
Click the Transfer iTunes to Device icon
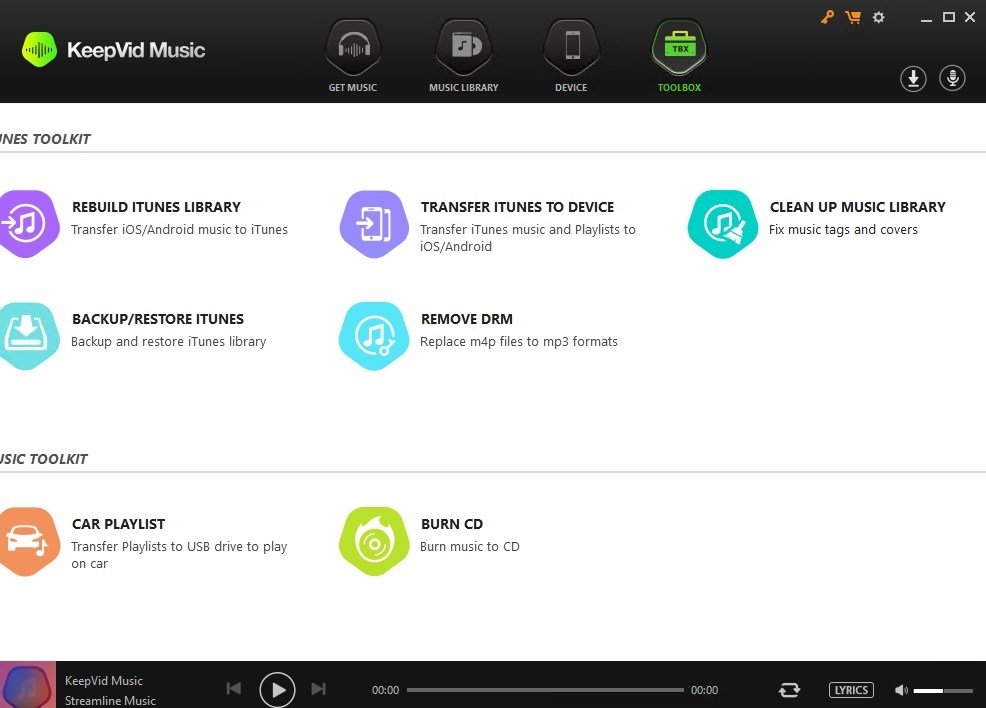click(374, 224)
